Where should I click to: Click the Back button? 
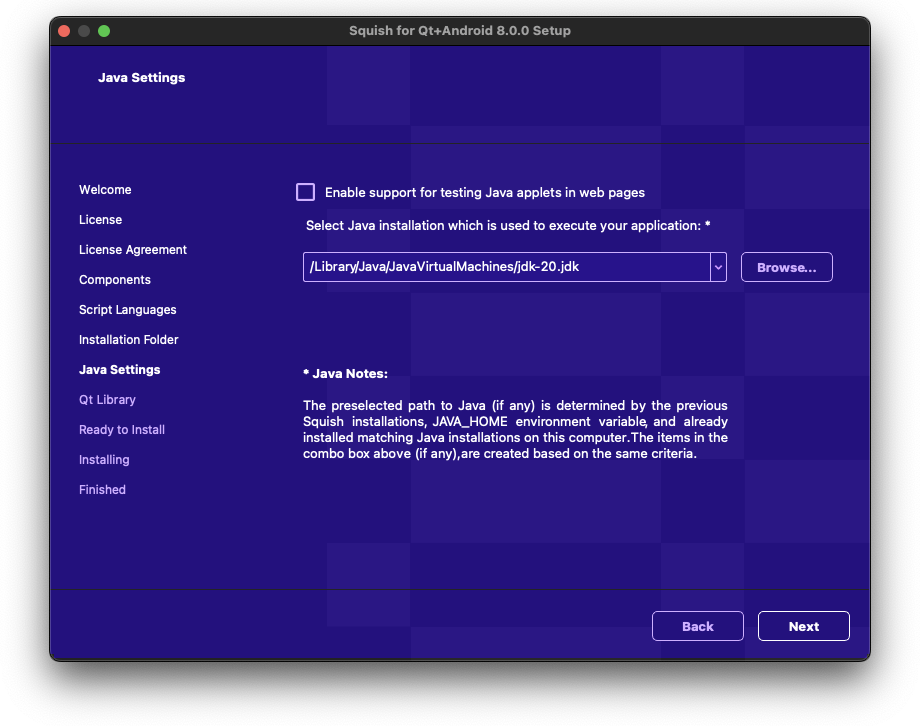[697, 626]
